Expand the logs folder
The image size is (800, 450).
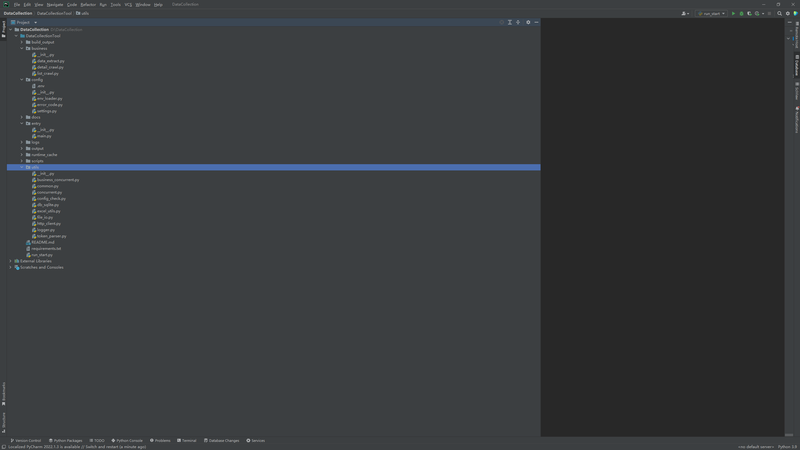click(21, 142)
